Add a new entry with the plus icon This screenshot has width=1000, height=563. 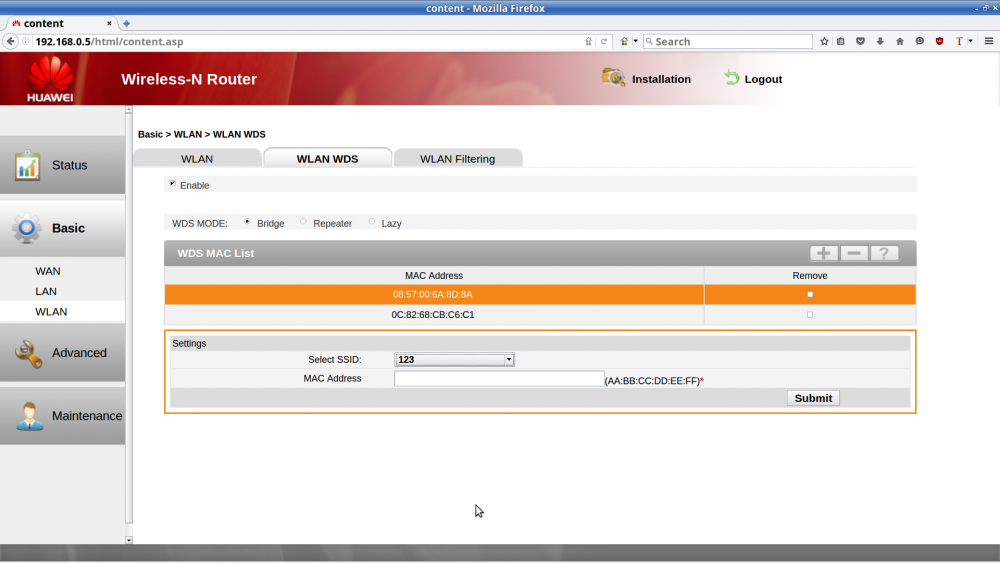click(x=824, y=254)
